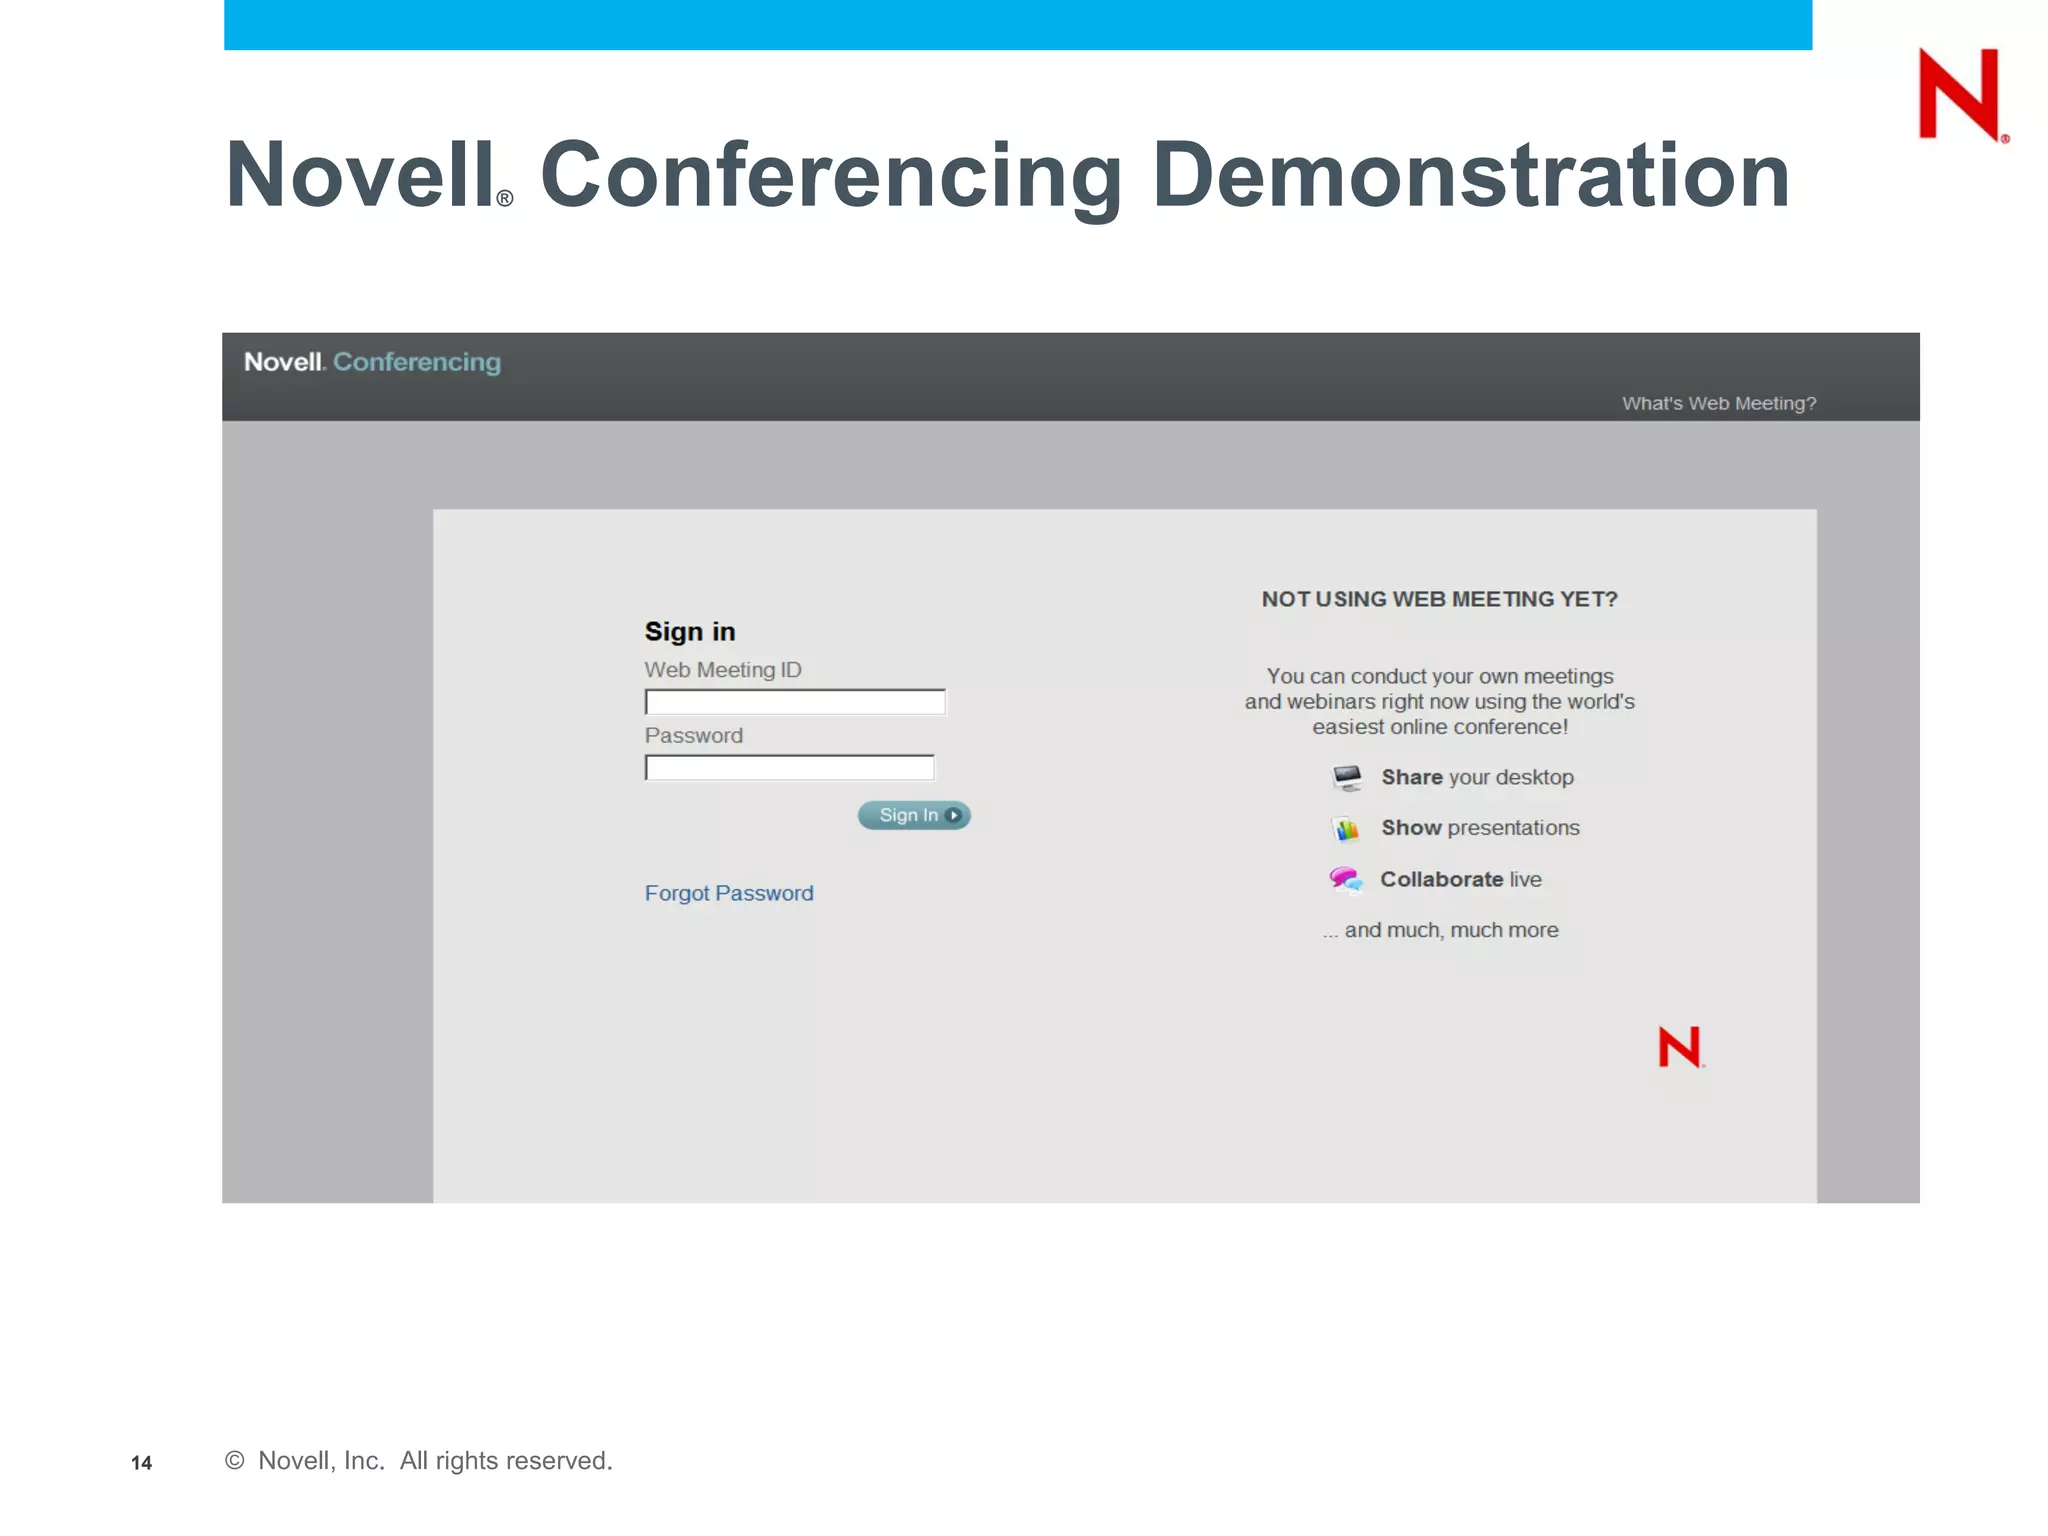Click the Sign in heading text
This screenshot has width=2048, height=1536.
click(x=689, y=632)
